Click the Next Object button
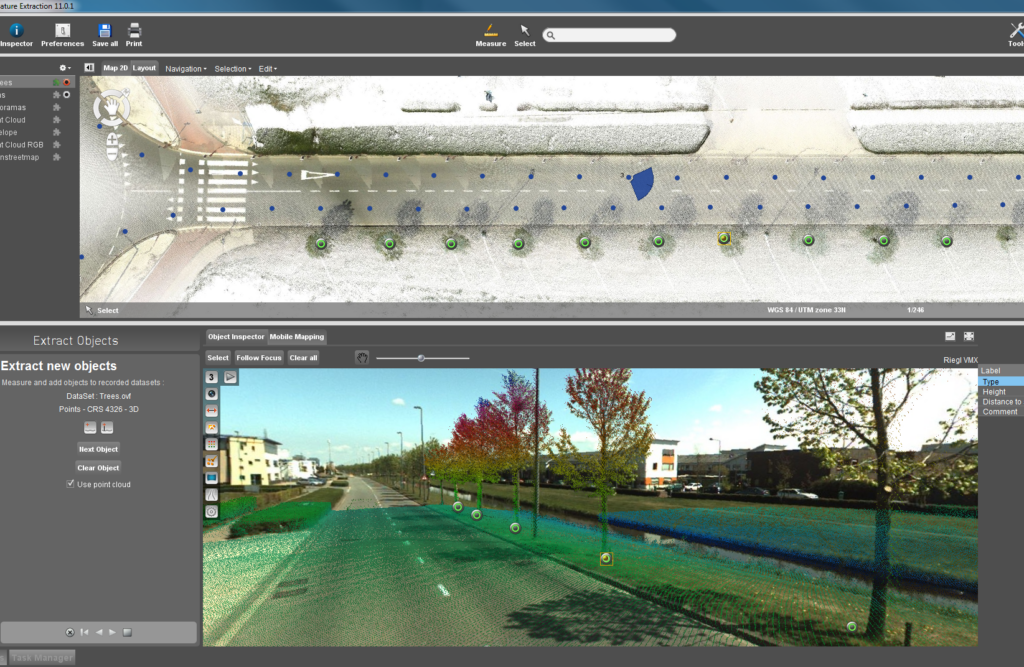 pos(99,449)
